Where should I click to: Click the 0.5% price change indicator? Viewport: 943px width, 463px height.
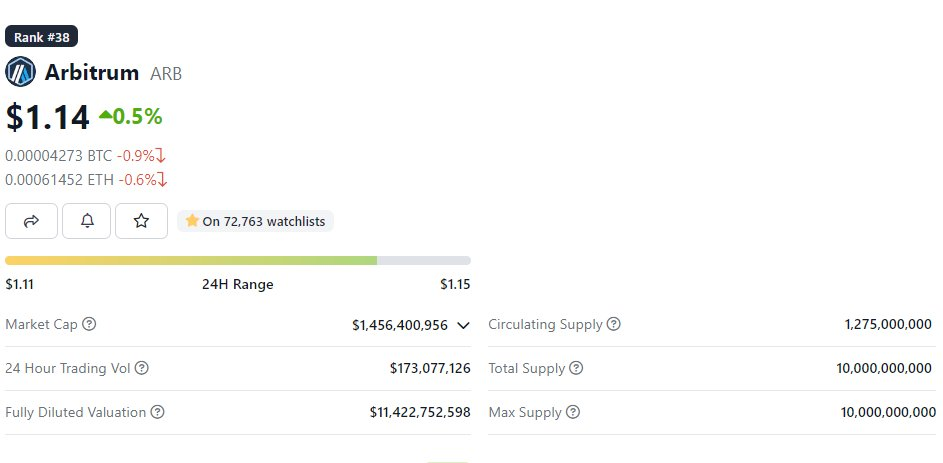130,116
